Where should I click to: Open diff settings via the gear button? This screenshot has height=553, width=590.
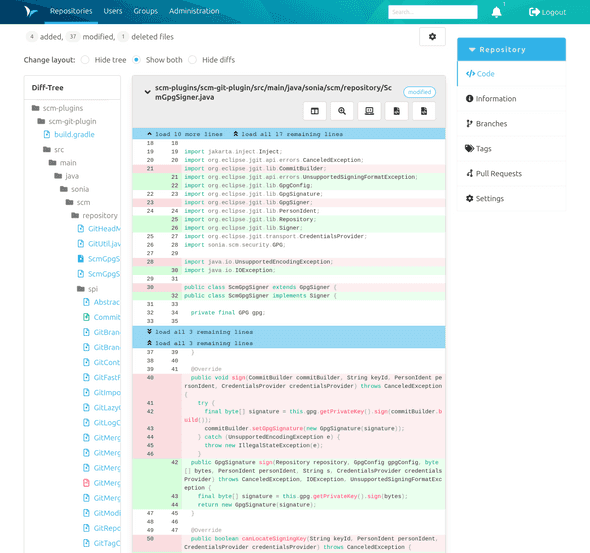click(x=432, y=36)
